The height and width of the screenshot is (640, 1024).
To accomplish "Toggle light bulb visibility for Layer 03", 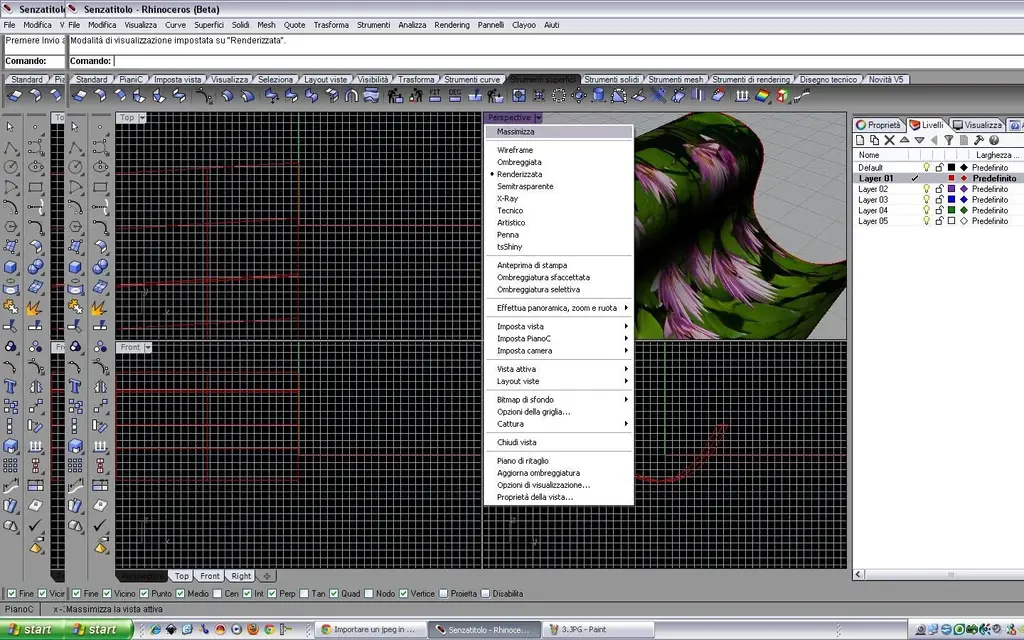I will 926,200.
